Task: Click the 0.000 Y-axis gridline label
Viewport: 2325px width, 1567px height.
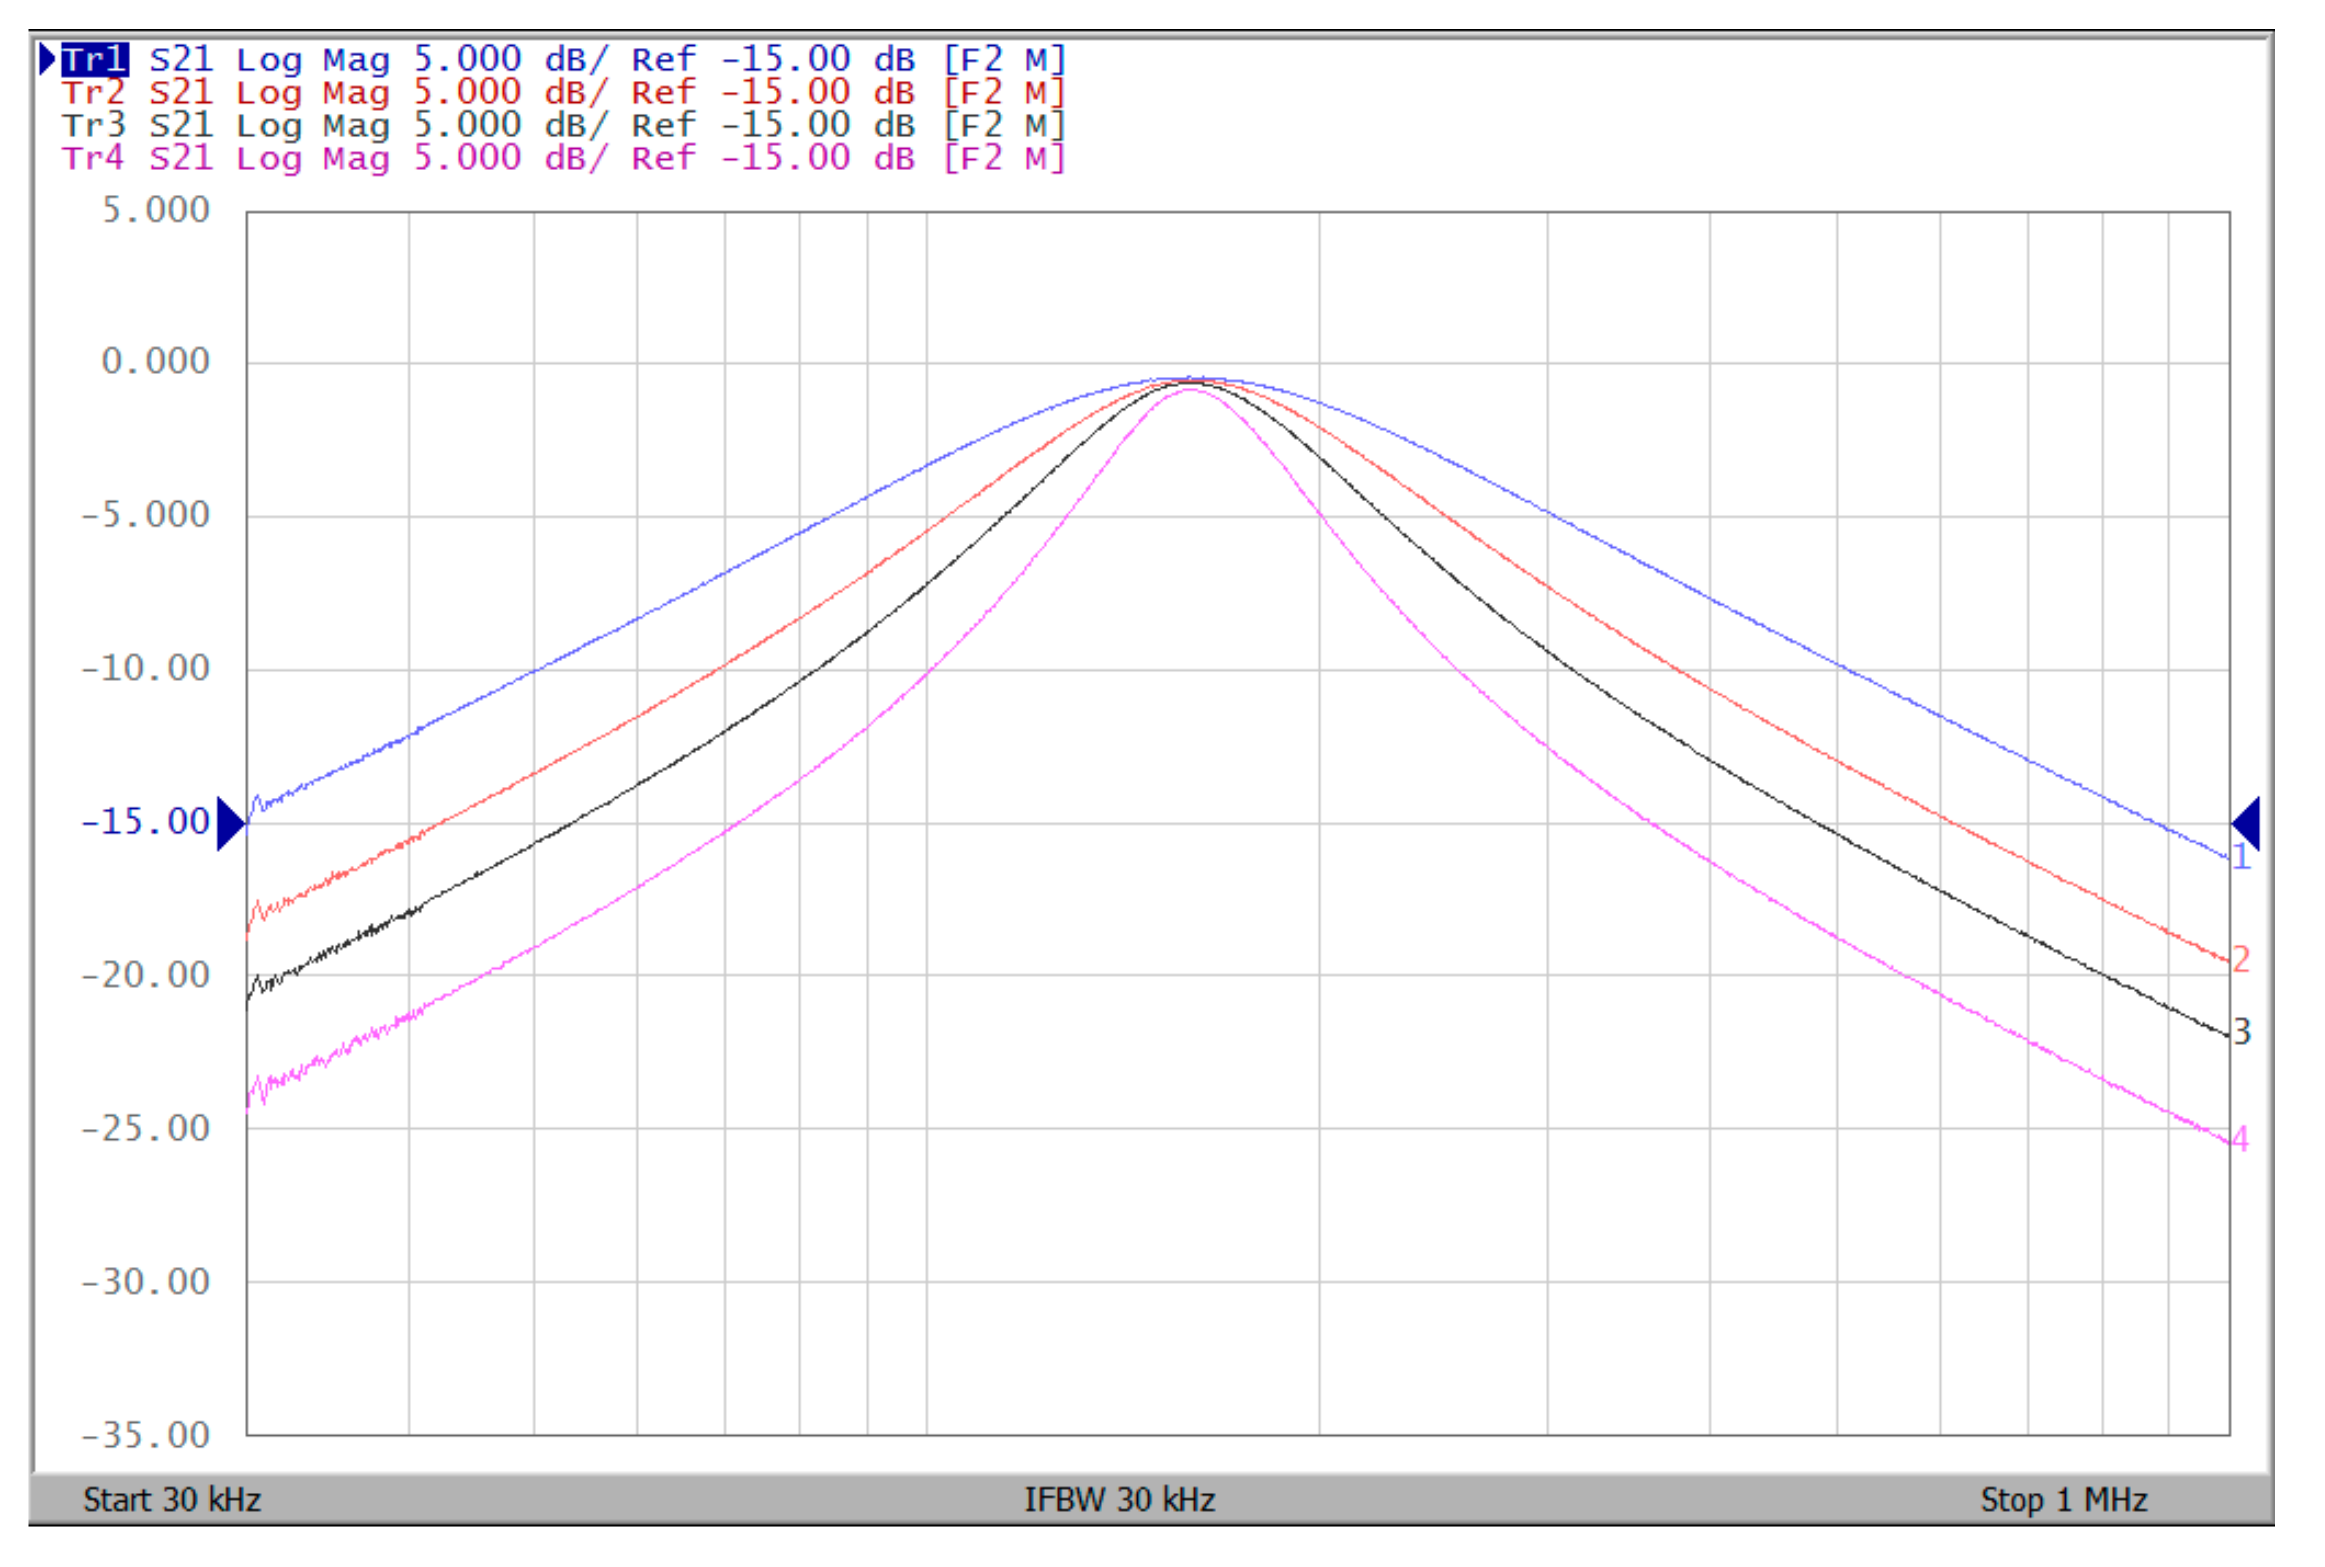Action: click(x=156, y=361)
